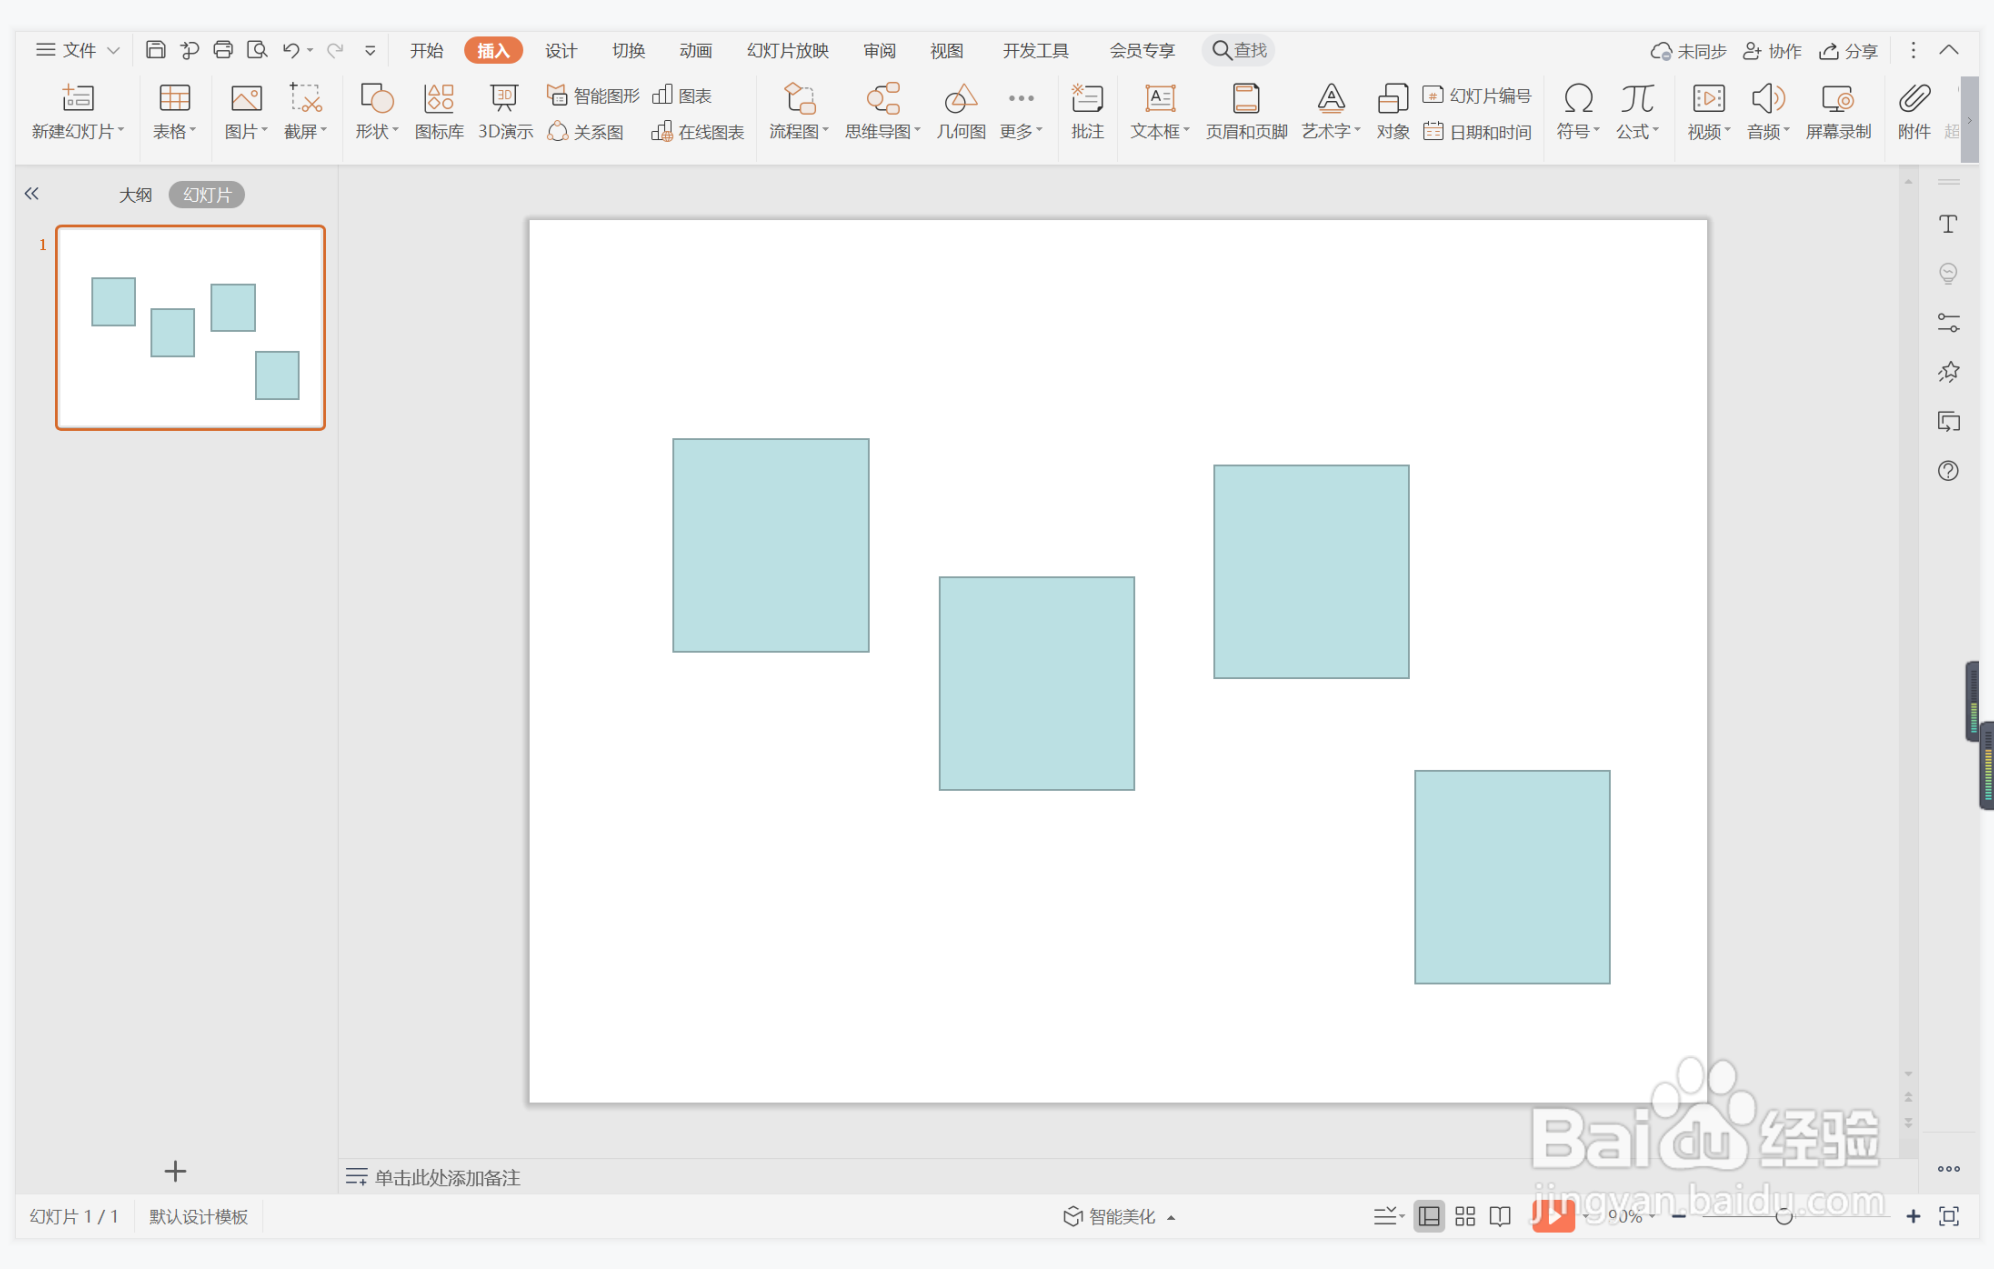The height and width of the screenshot is (1269, 1994).
Task: Switch to slide sorter grid view
Action: (1465, 1216)
